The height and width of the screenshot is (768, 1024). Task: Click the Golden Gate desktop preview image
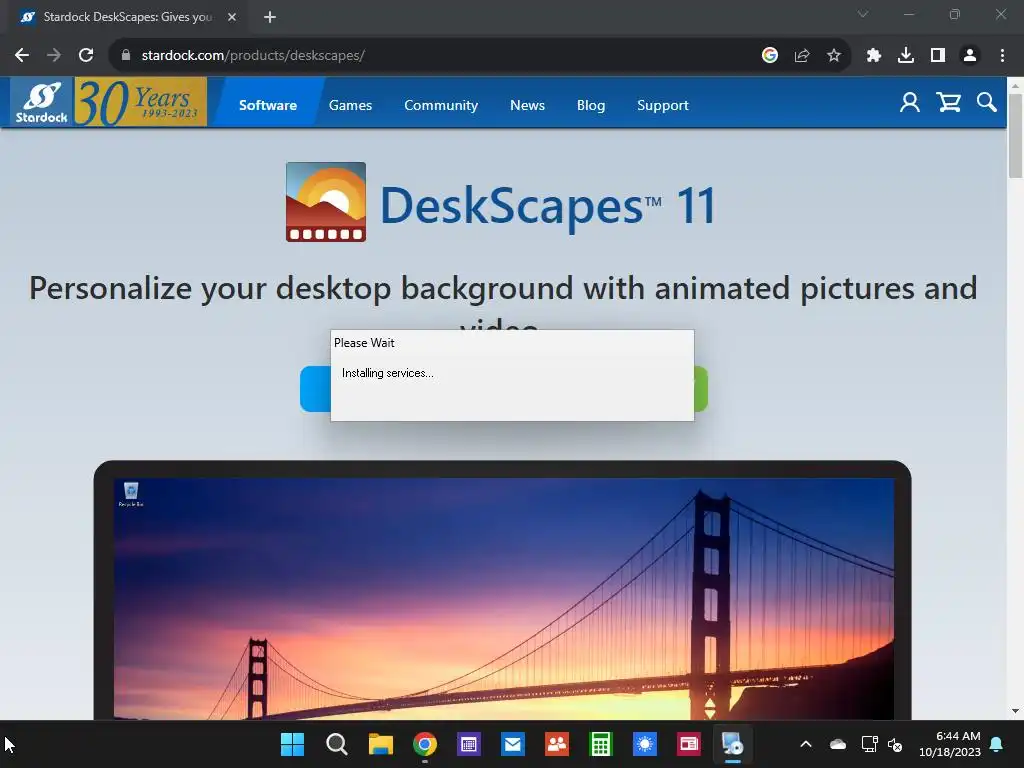pyautogui.click(x=504, y=598)
